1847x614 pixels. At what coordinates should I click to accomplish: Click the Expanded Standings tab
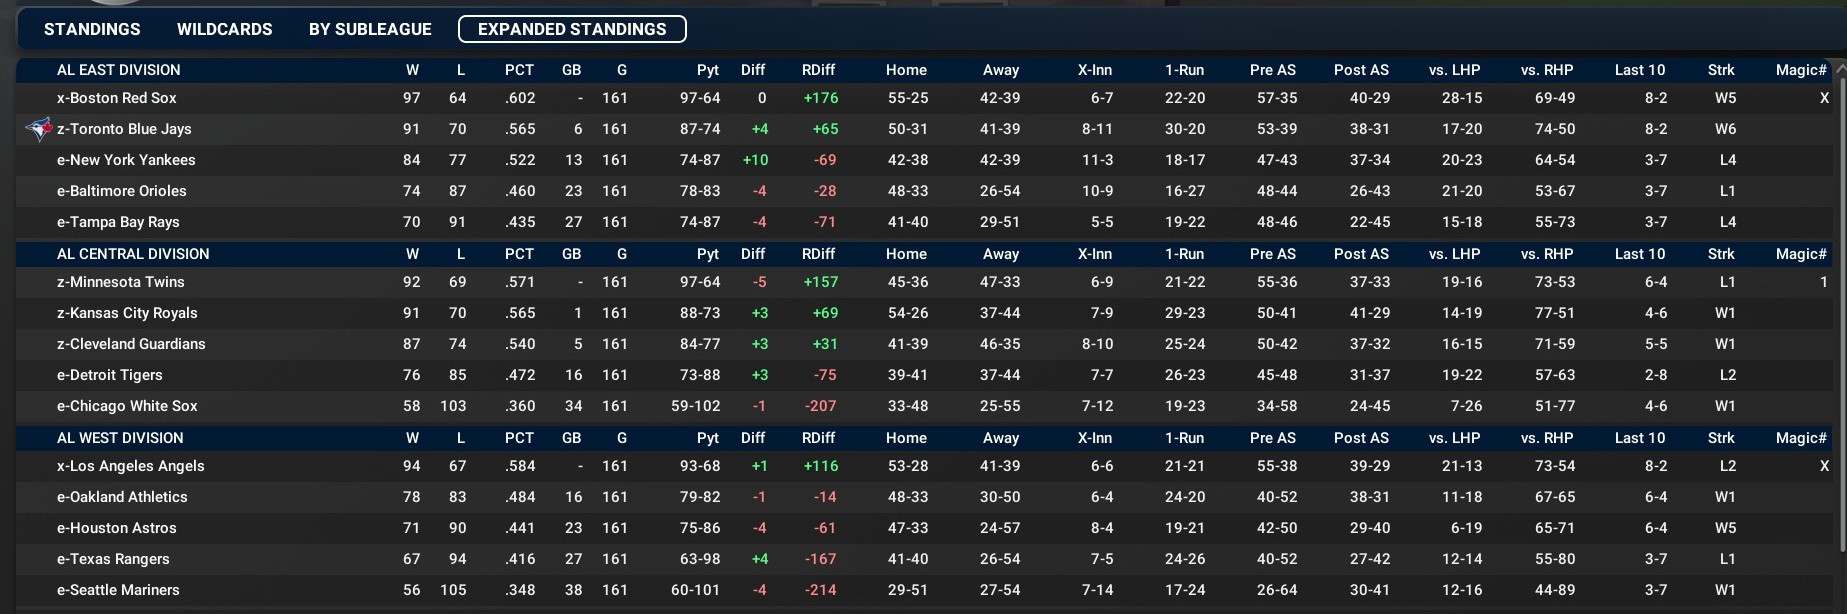click(572, 29)
